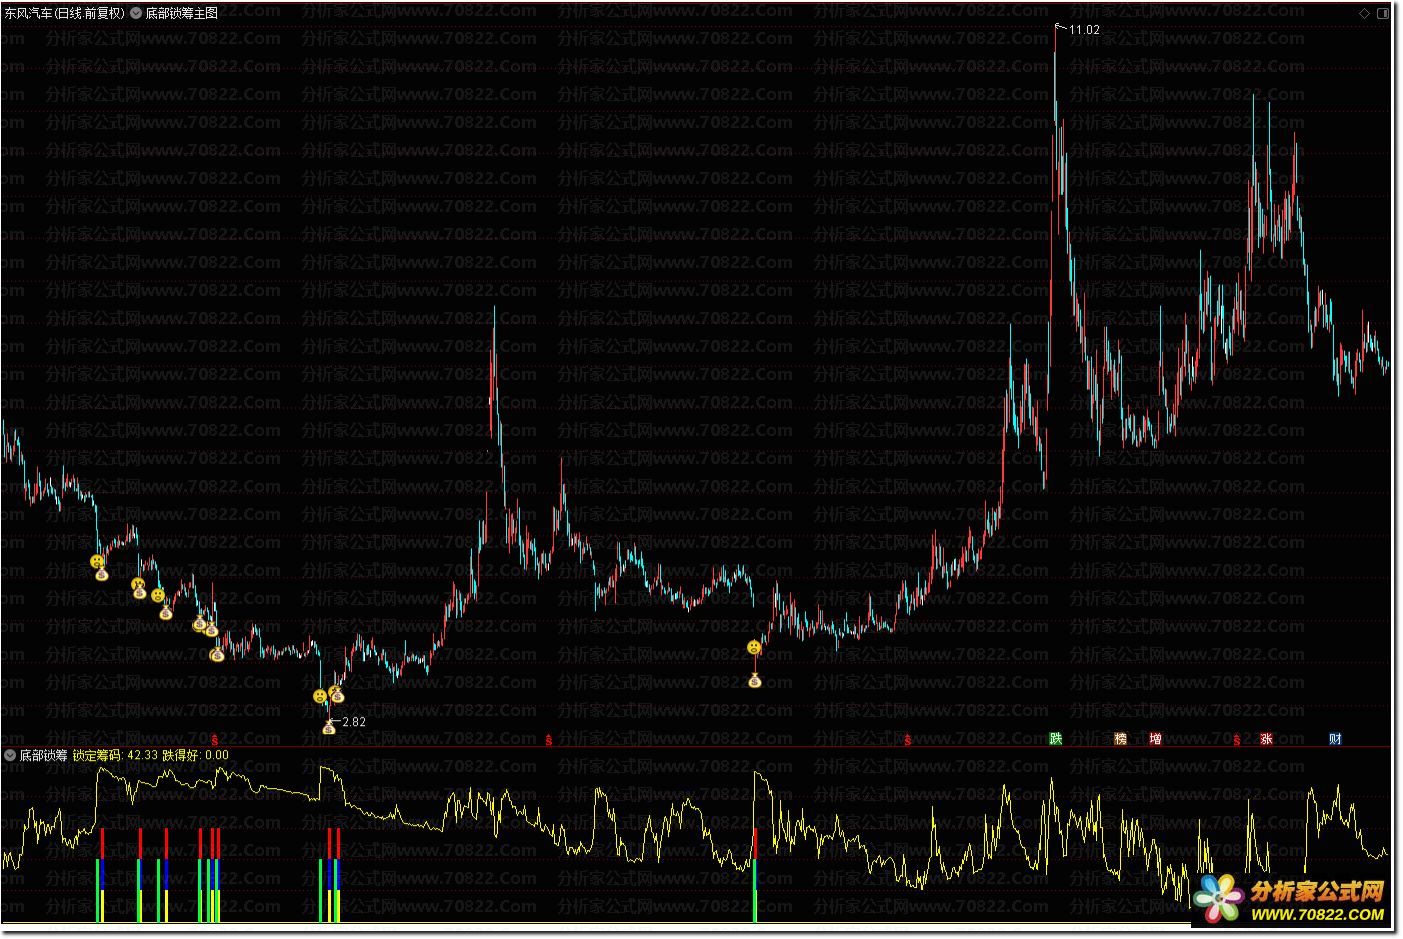Screen dimensions: 1403x939
Task: Click the 底部锁筹主图 indicator name
Action: [x=181, y=13]
